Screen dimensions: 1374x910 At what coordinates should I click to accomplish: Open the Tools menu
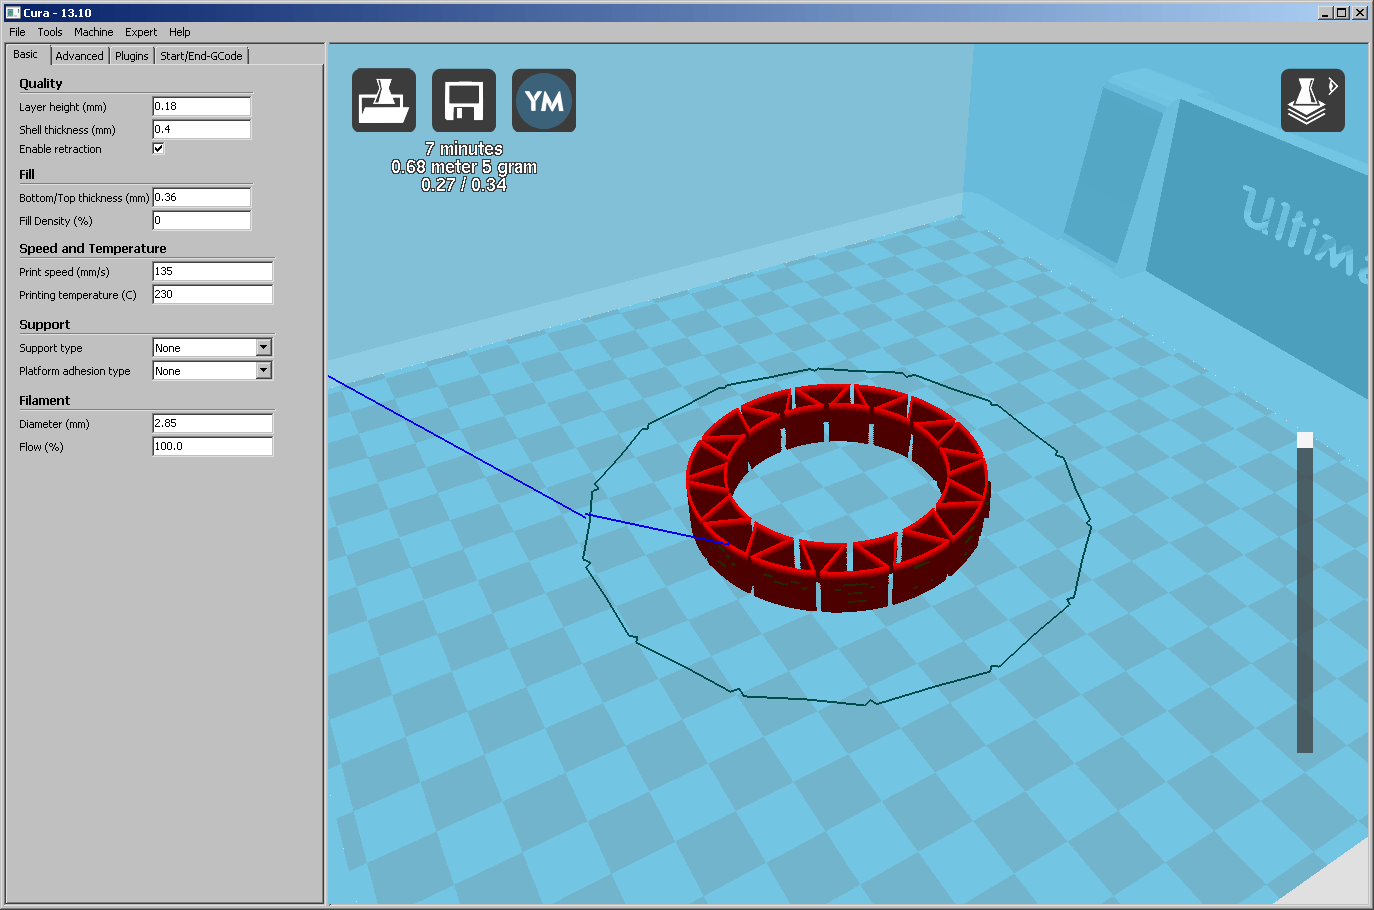coord(50,32)
